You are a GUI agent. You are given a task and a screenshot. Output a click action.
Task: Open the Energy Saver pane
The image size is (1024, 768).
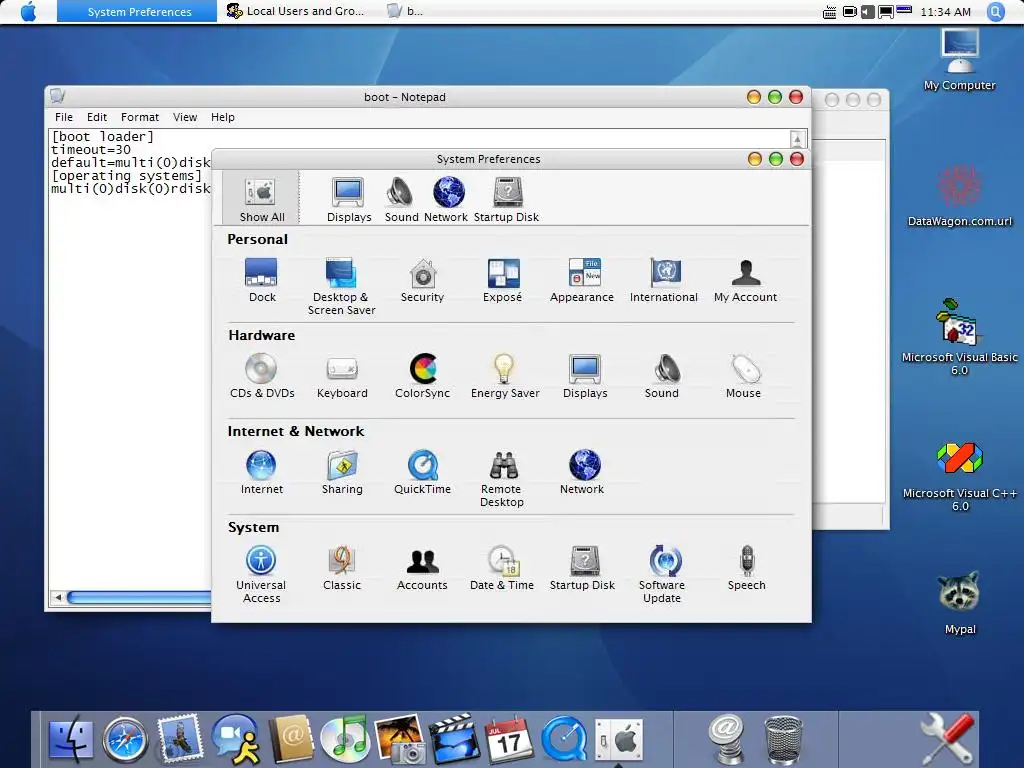(505, 376)
